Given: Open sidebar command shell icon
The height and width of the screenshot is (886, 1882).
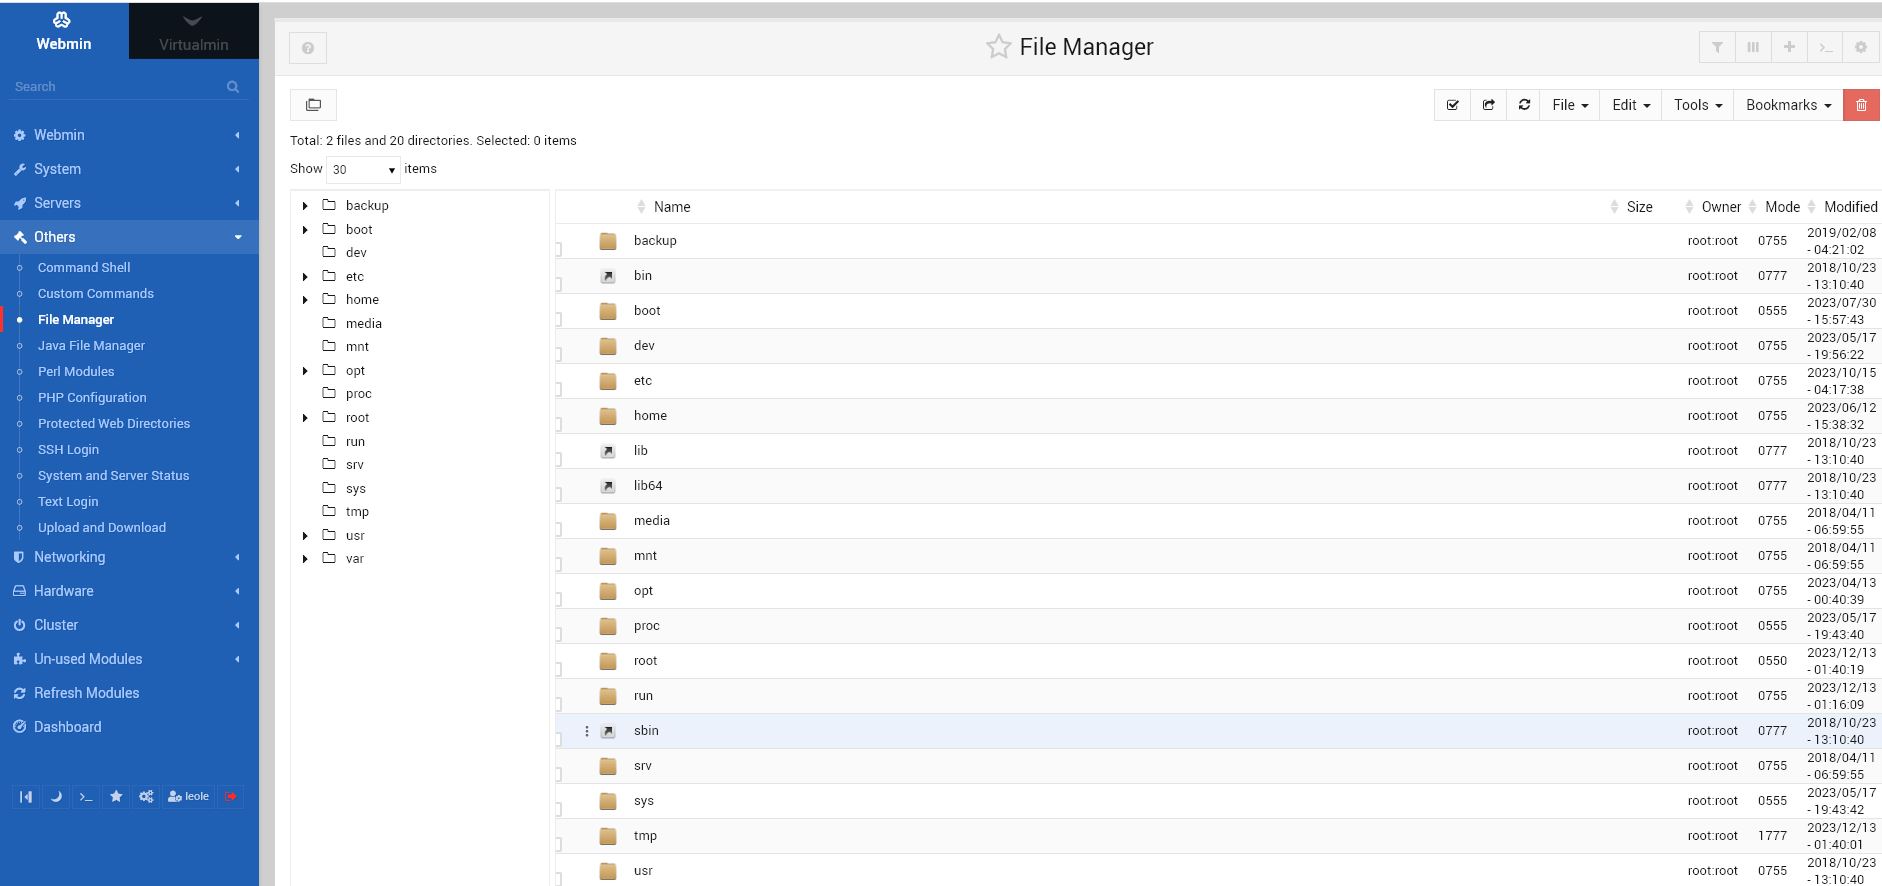Looking at the screenshot, I should (x=86, y=796).
